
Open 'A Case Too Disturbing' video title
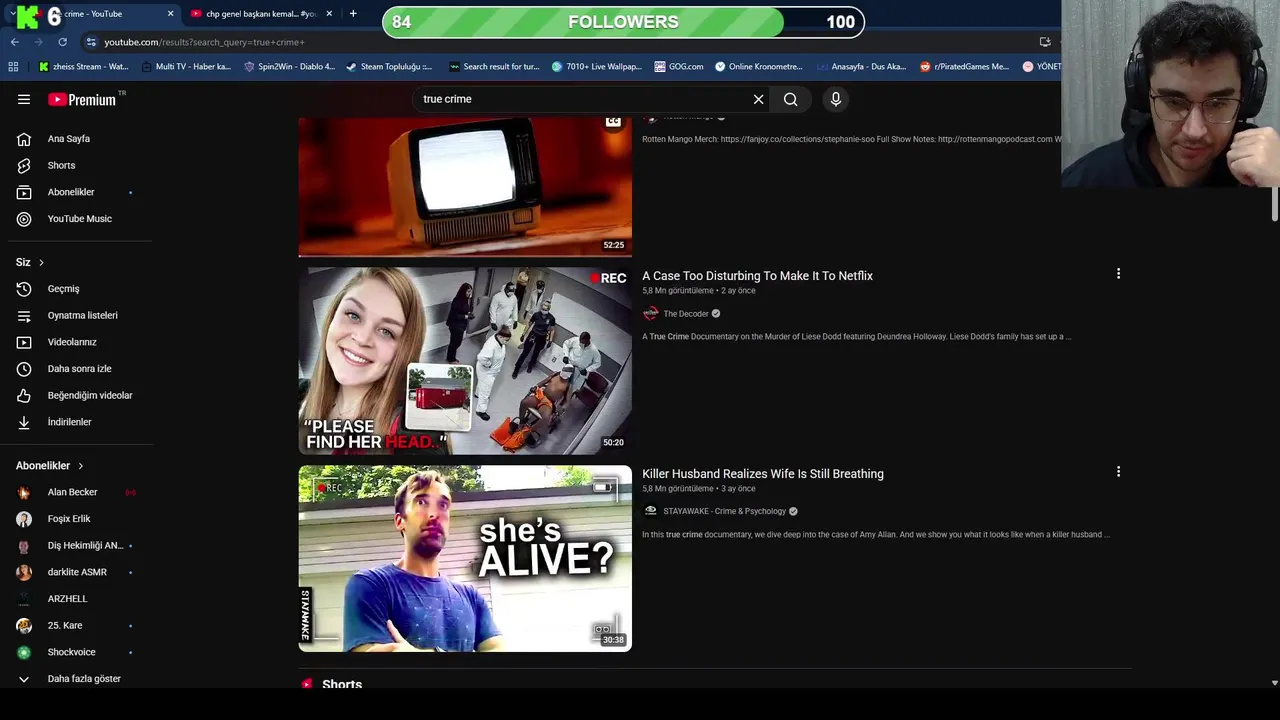(757, 276)
